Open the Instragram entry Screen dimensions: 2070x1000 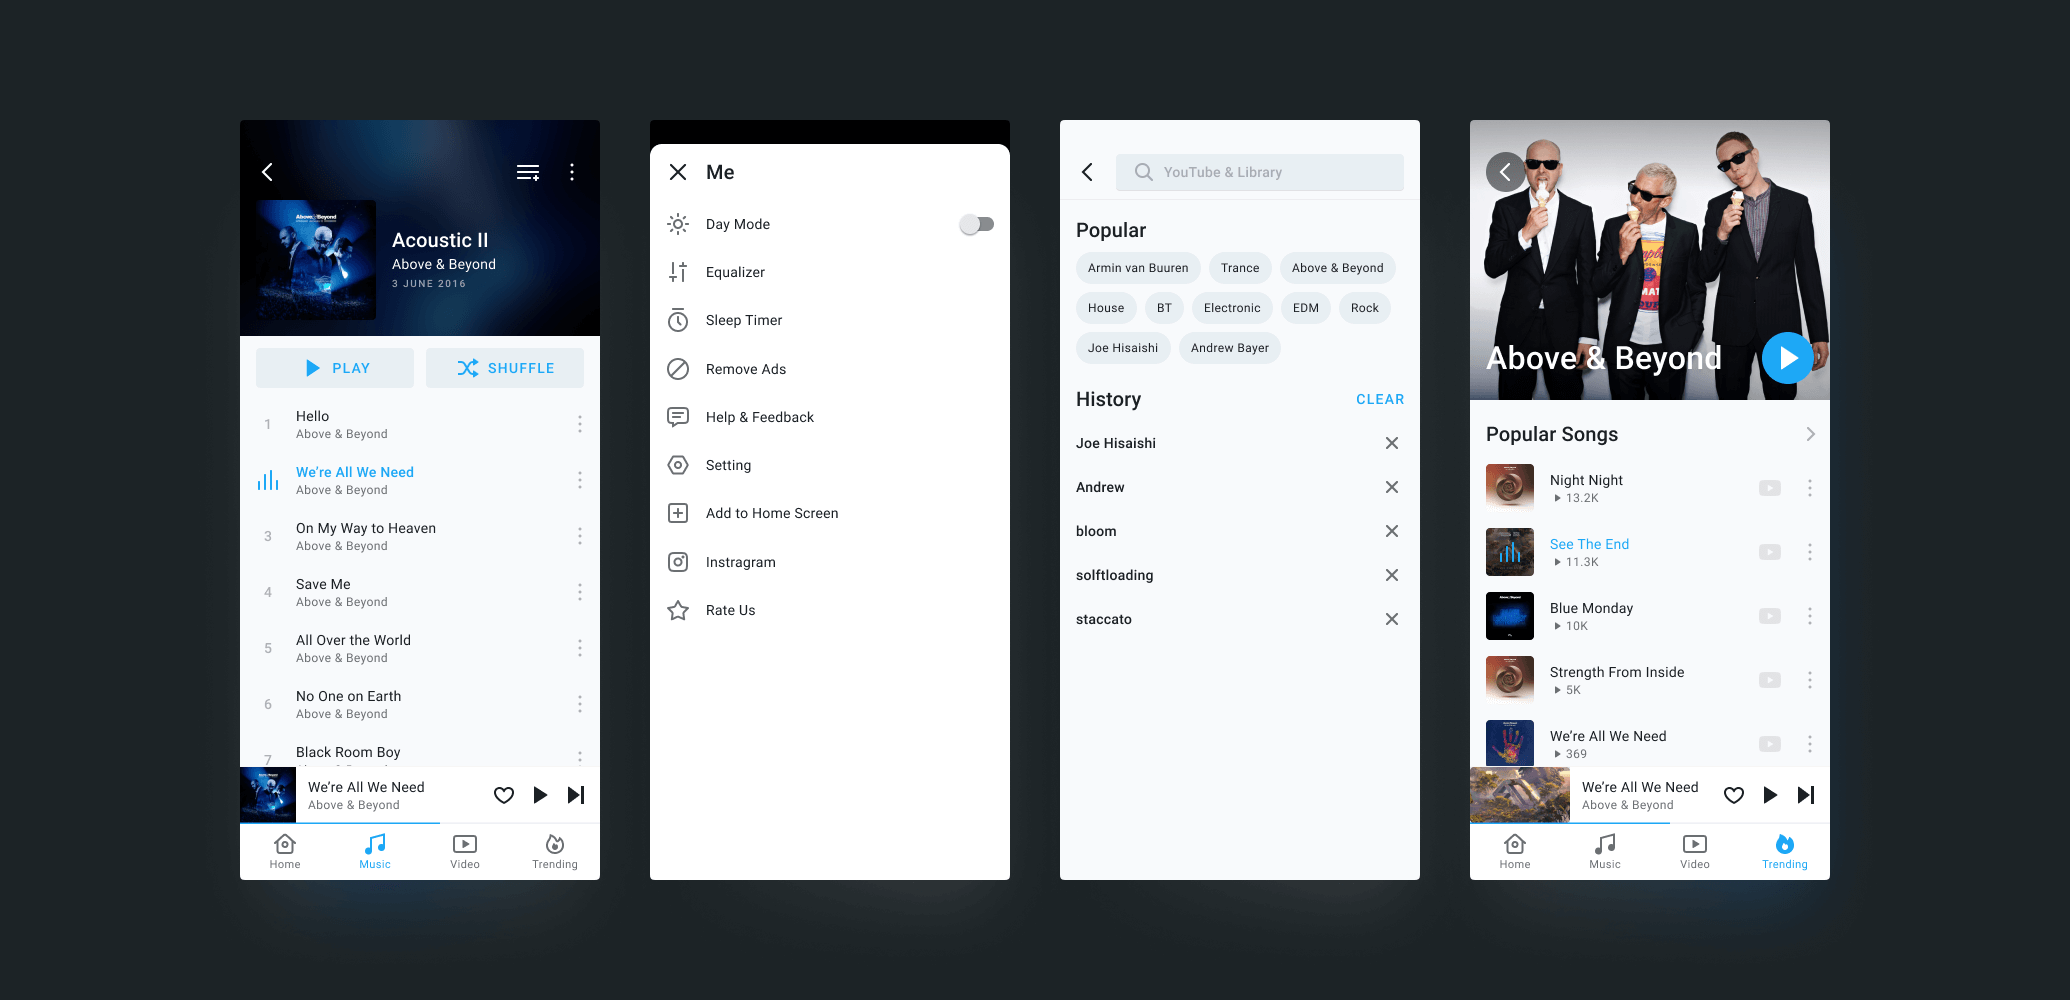(830, 562)
